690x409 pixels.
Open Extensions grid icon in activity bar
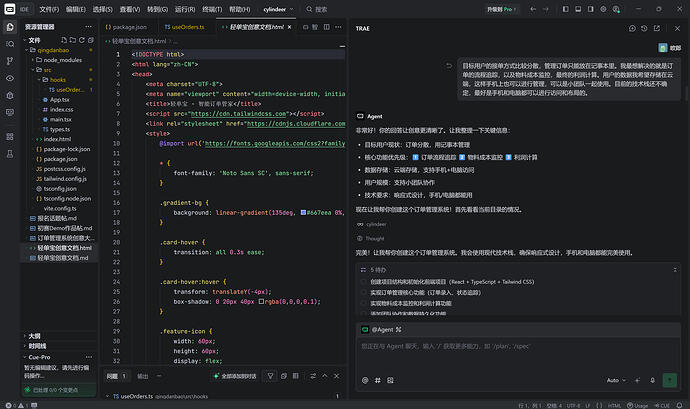(10, 137)
